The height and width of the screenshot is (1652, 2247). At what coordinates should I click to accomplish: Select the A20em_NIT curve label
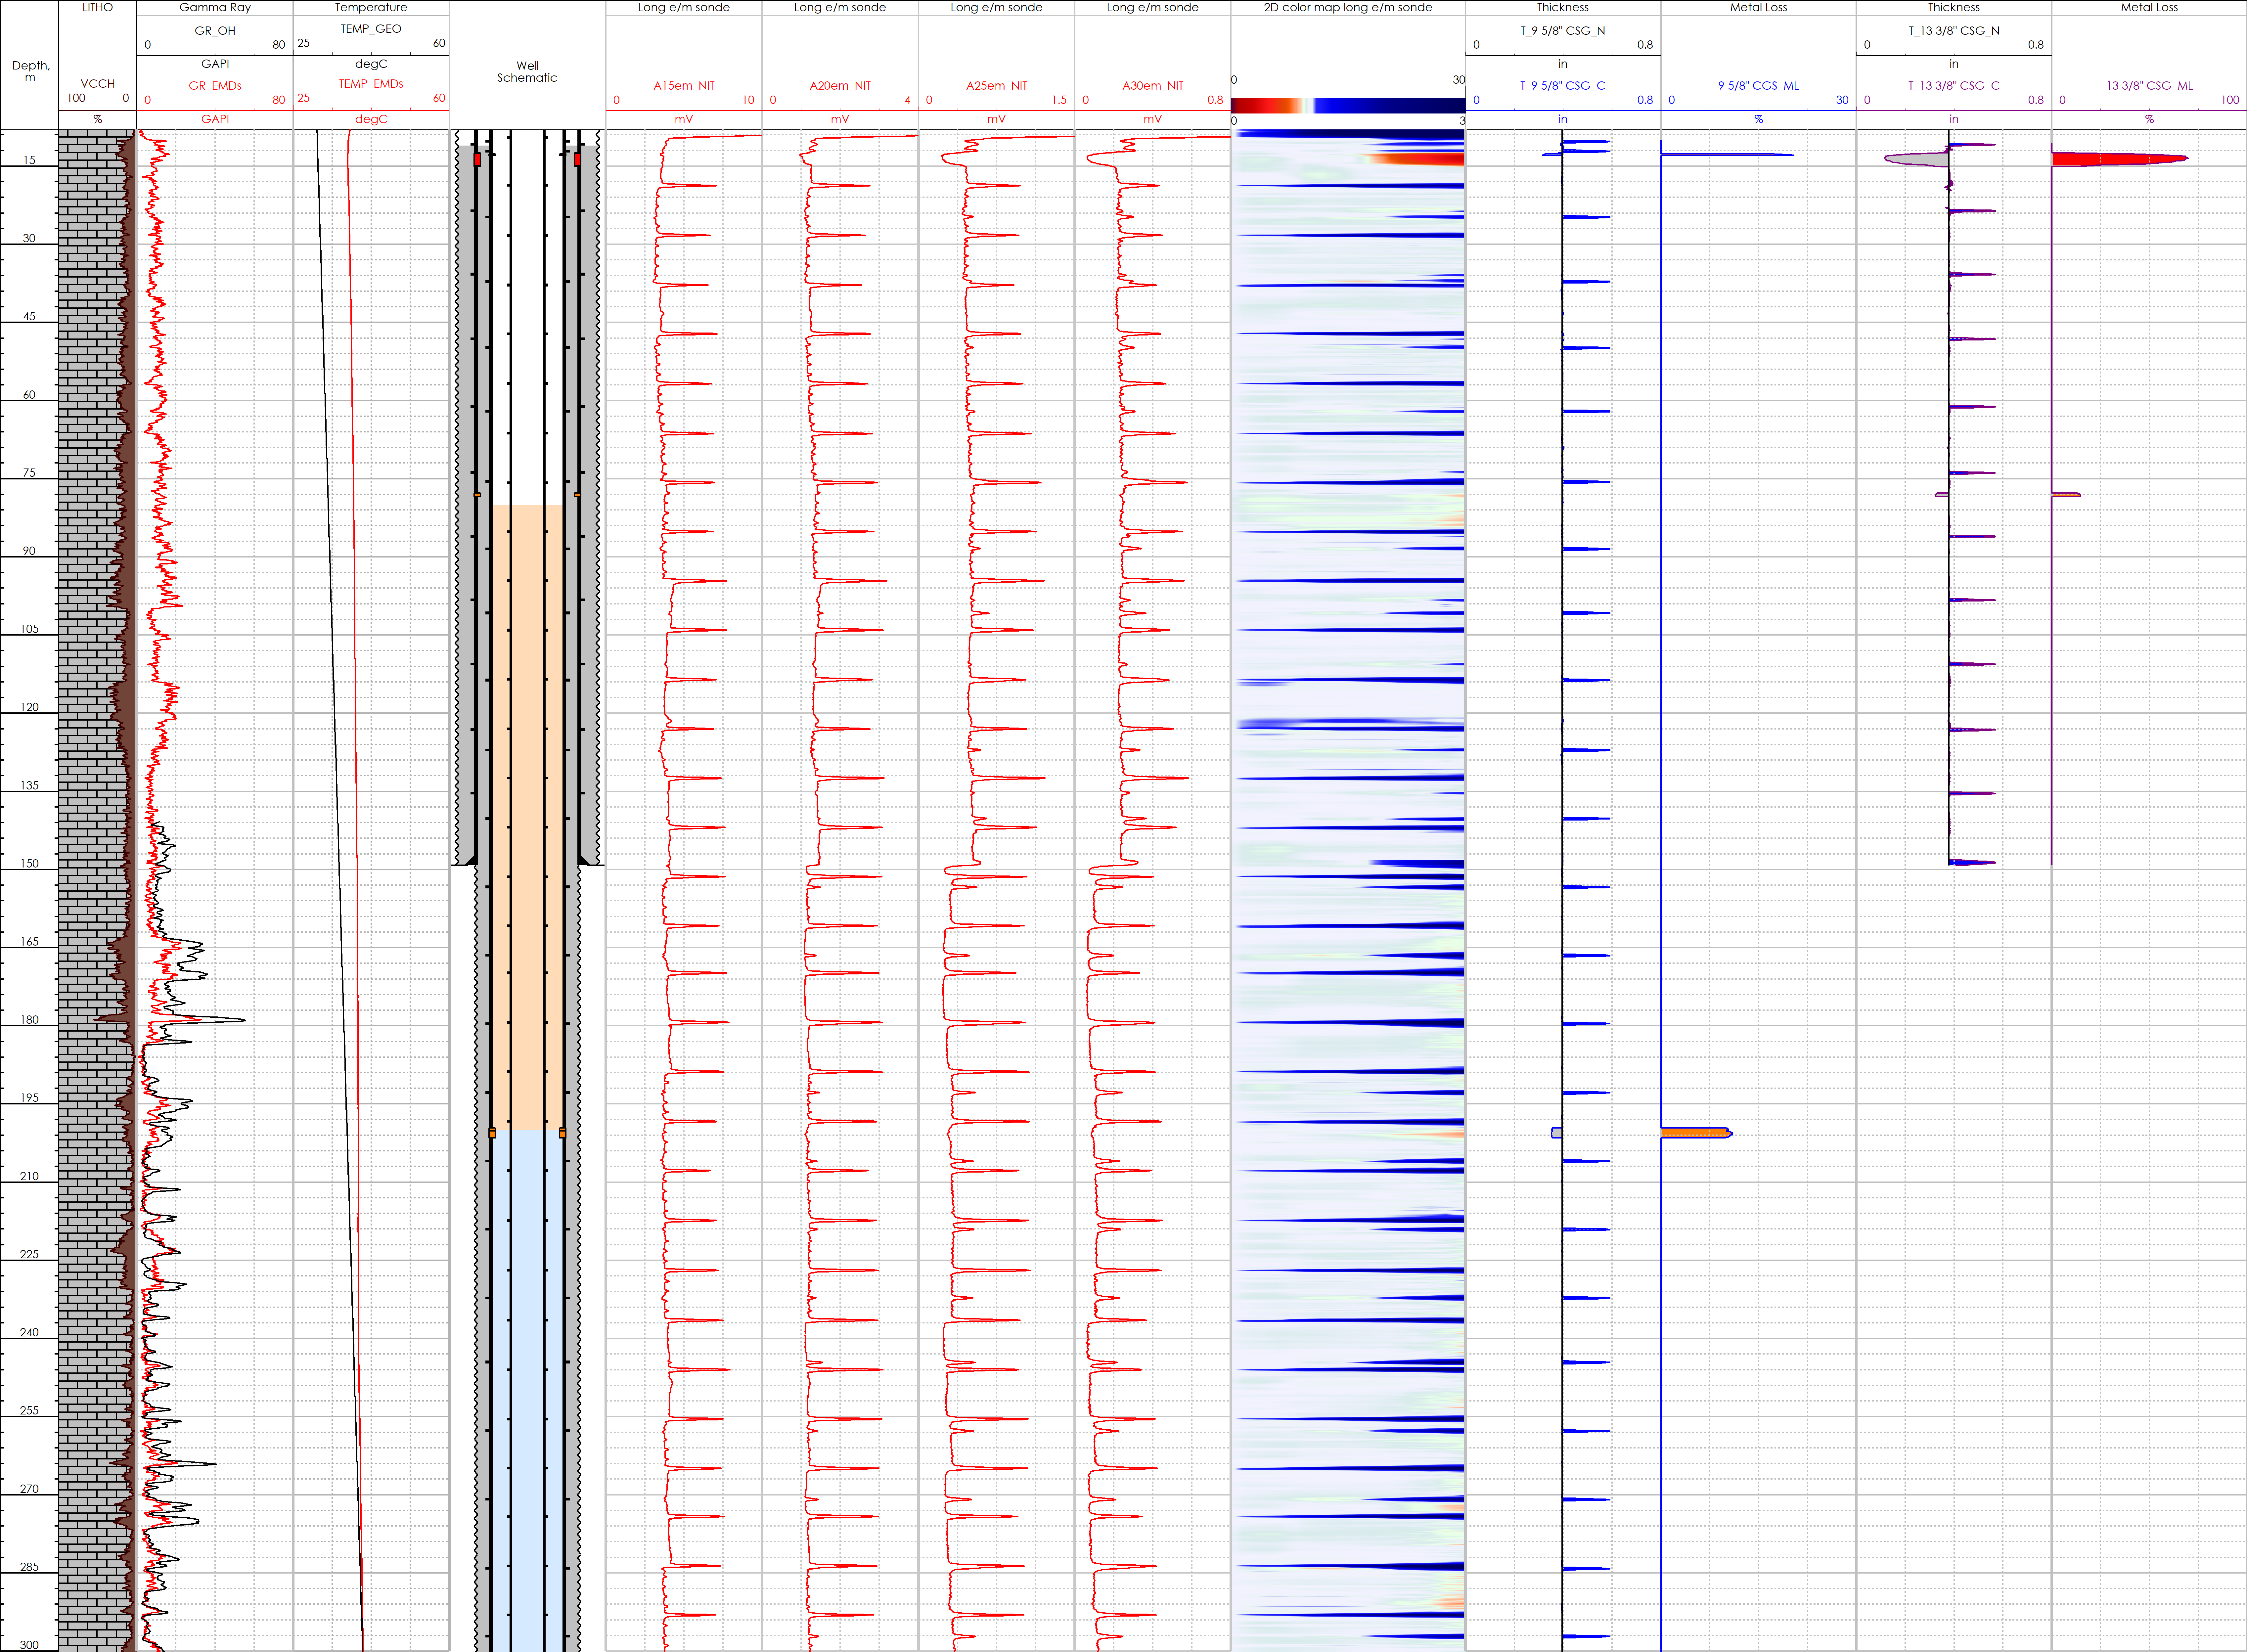pyautogui.click(x=840, y=86)
